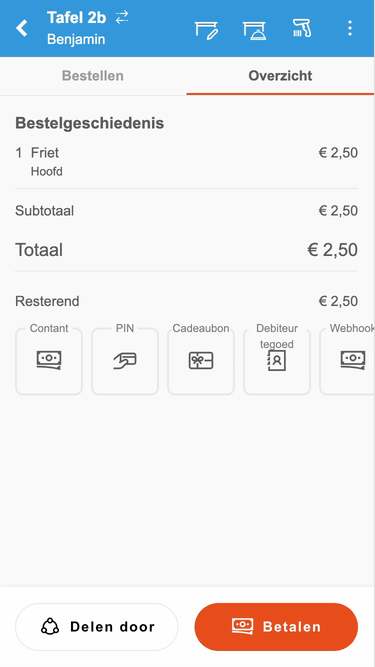Tap the swap table arrows icon
The height and width of the screenshot is (667, 375).
[122, 17]
